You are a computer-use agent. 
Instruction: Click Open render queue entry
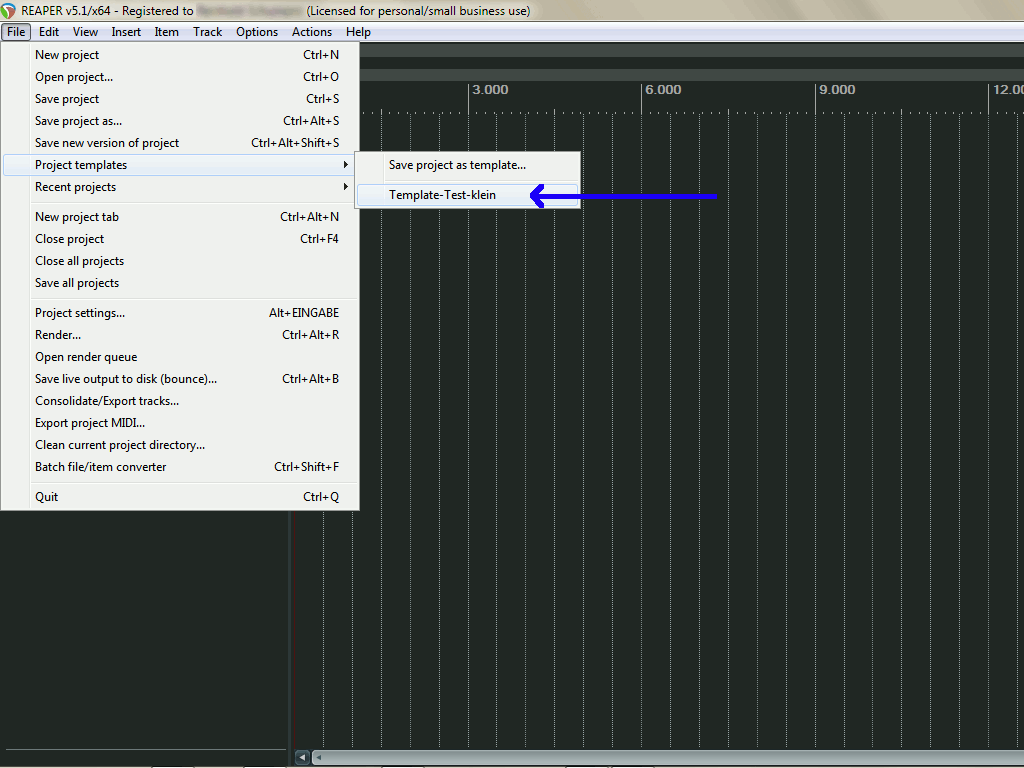[x=180, y=357]
